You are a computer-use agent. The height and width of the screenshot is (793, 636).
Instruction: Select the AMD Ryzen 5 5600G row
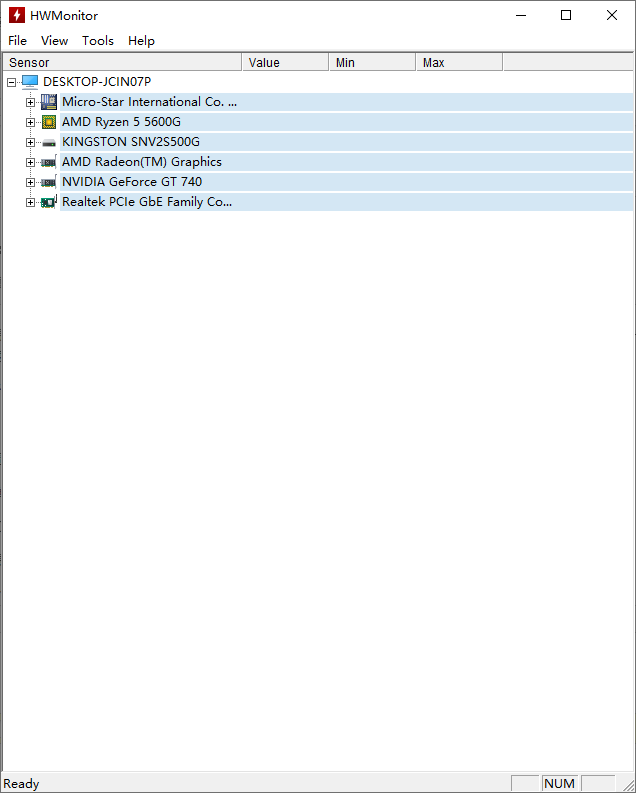(346, 122)
